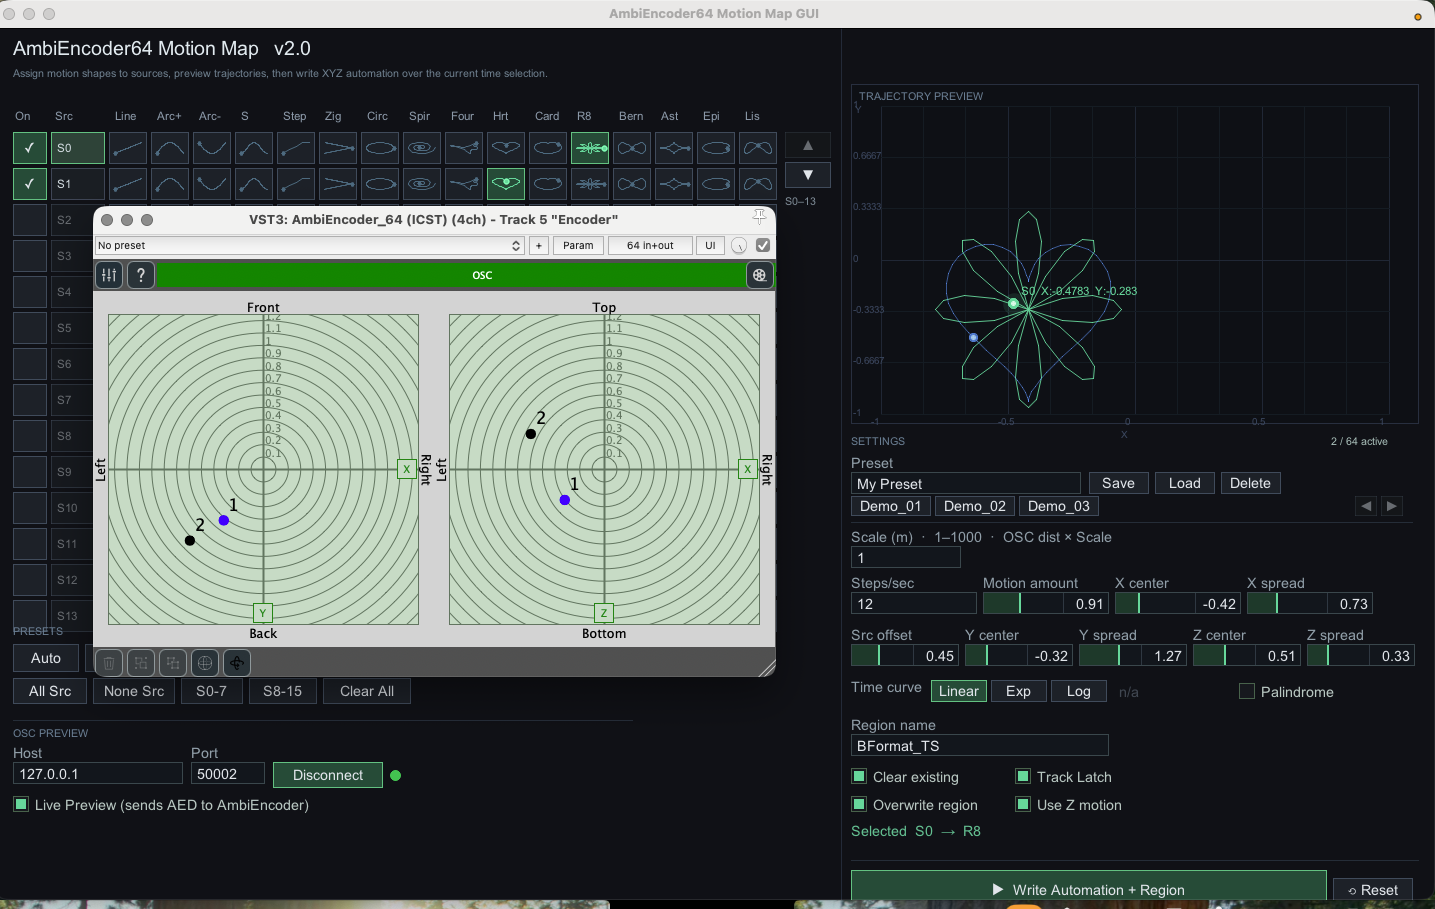
Task: Select Arc- shape for source S0
Action: 212,148
